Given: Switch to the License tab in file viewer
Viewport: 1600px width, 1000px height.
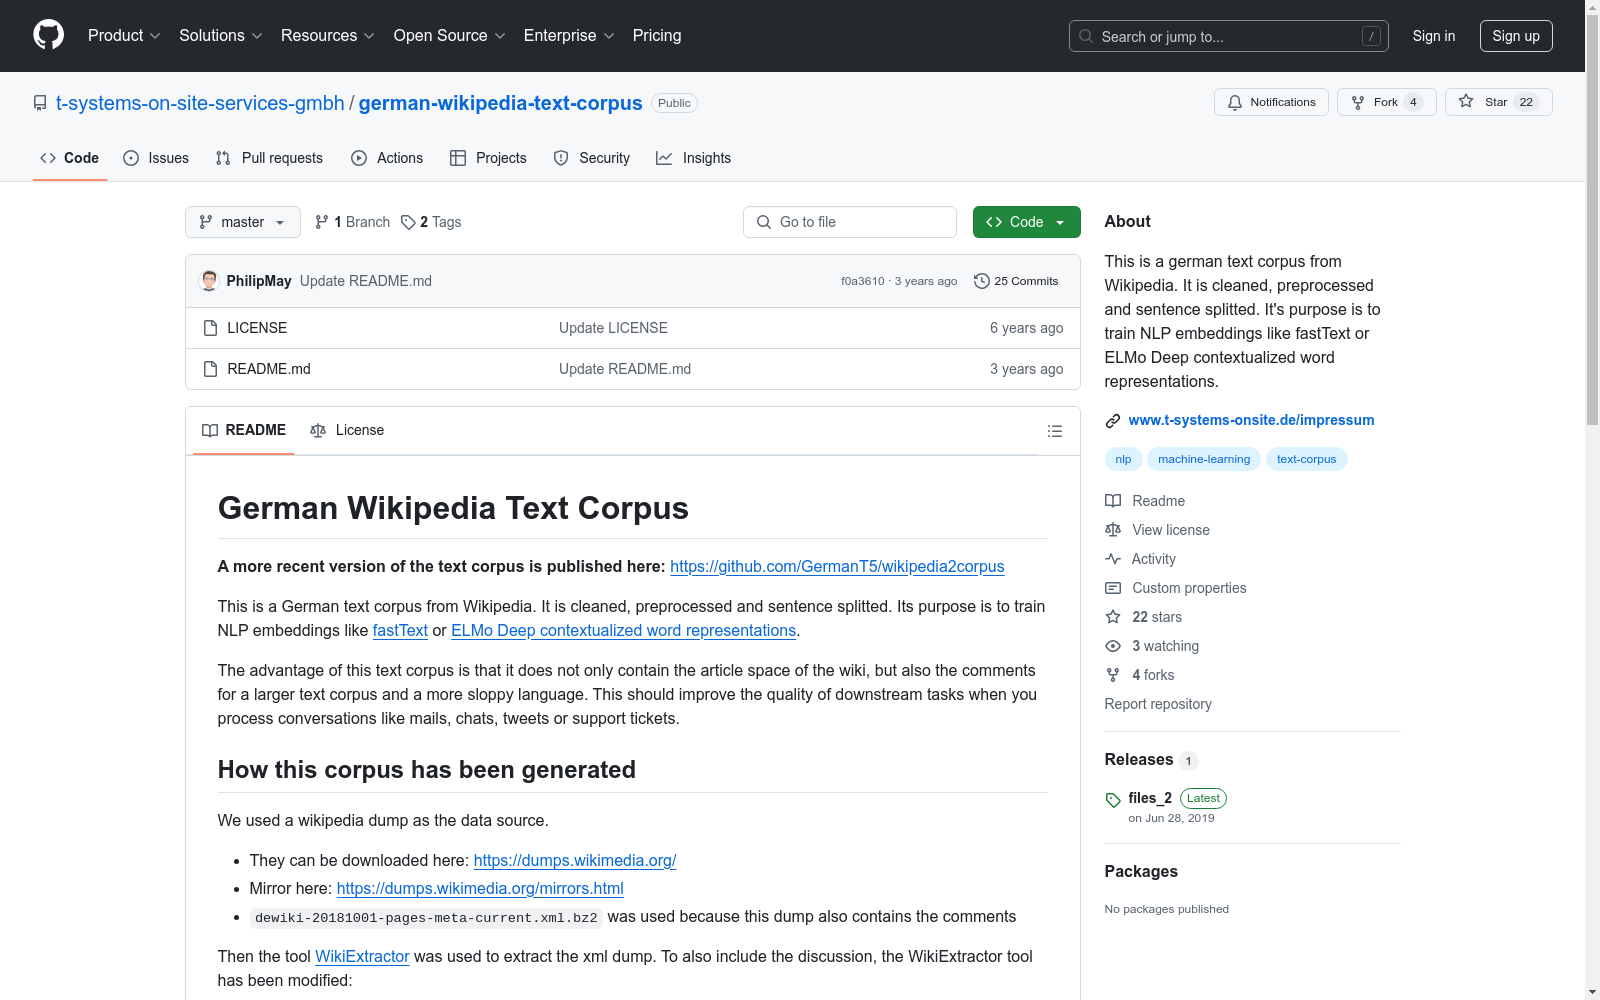Looking at the screenshot, I should pos(347,430).
